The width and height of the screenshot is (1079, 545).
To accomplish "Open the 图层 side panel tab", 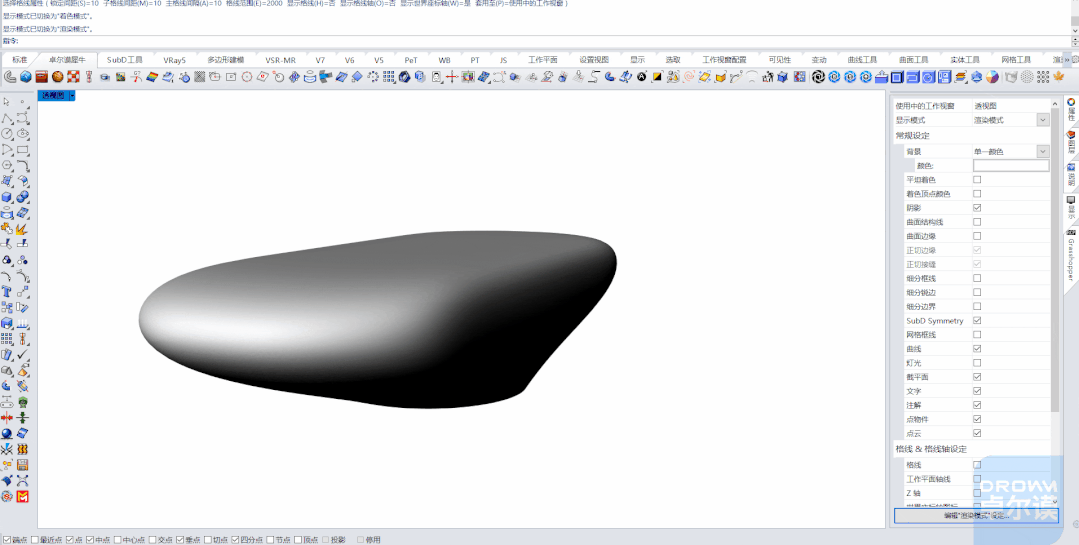I will pyautogui.click(x=1071, y=142).
